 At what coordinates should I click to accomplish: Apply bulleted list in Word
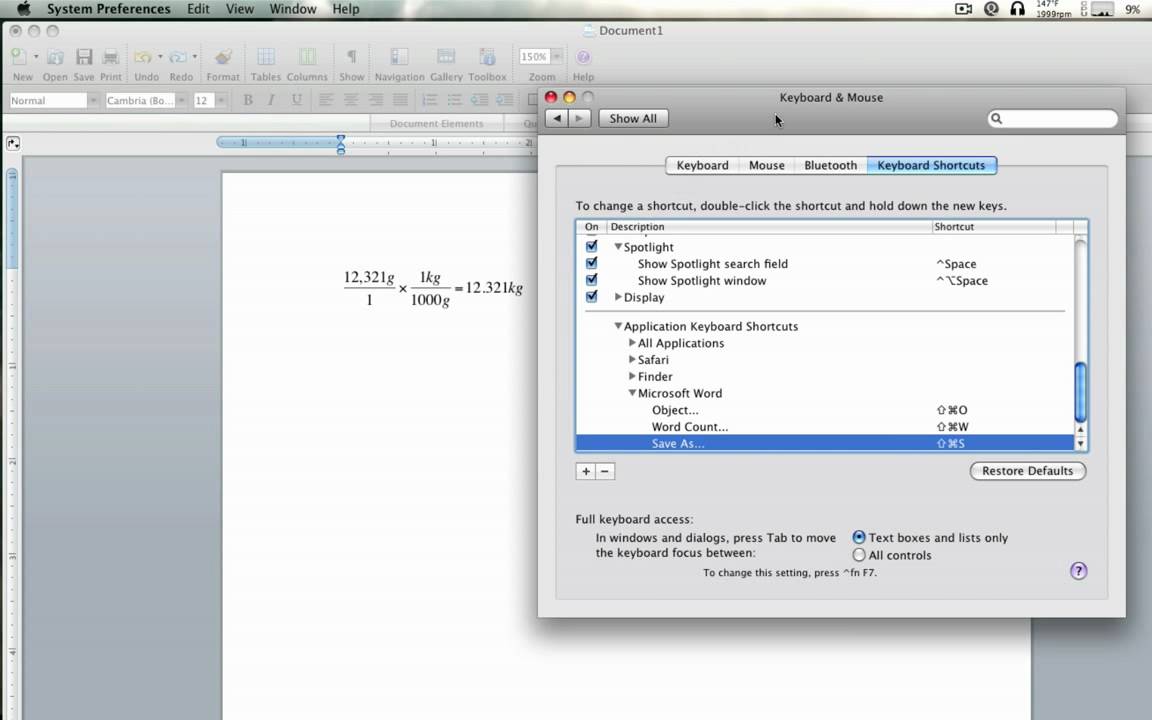pyautogui.click(x=455, y=100)
